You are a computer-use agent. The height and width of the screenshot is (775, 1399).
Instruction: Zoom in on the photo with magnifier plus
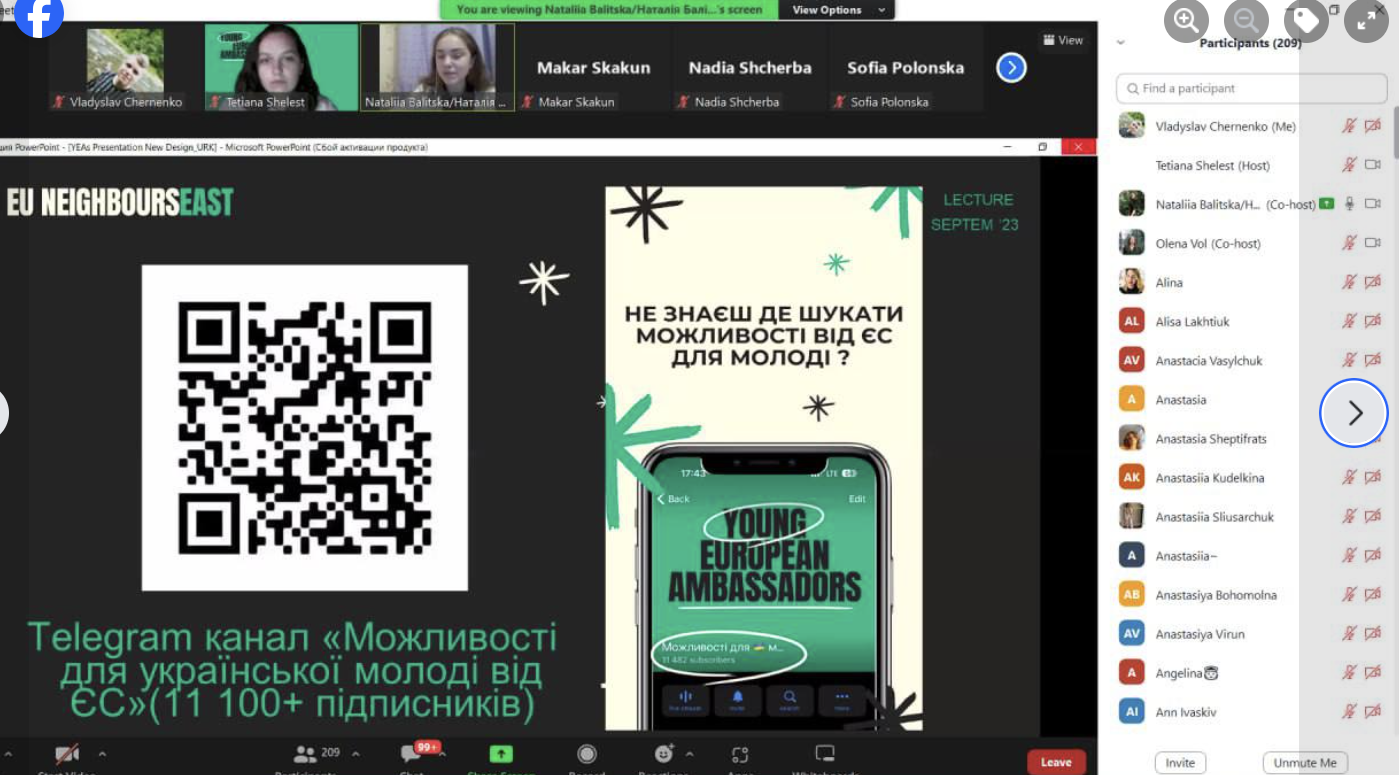1186,20
